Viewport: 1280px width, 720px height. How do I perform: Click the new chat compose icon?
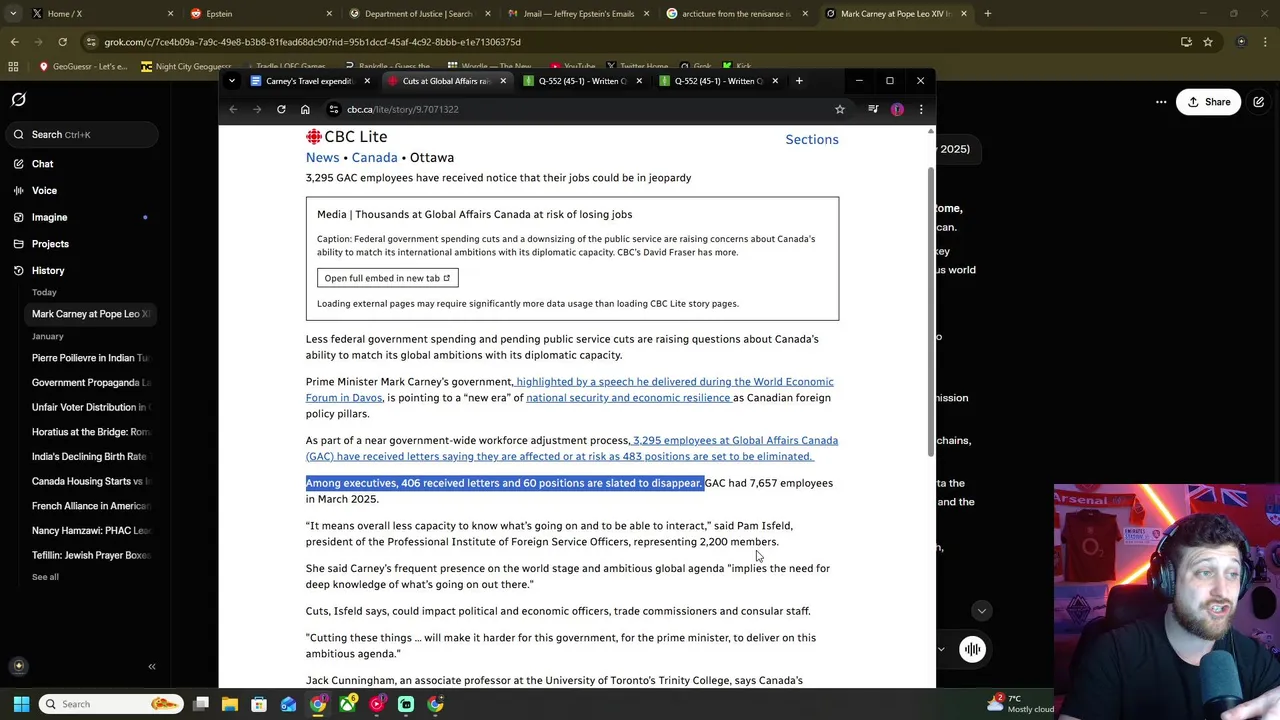click(1259, 102)
